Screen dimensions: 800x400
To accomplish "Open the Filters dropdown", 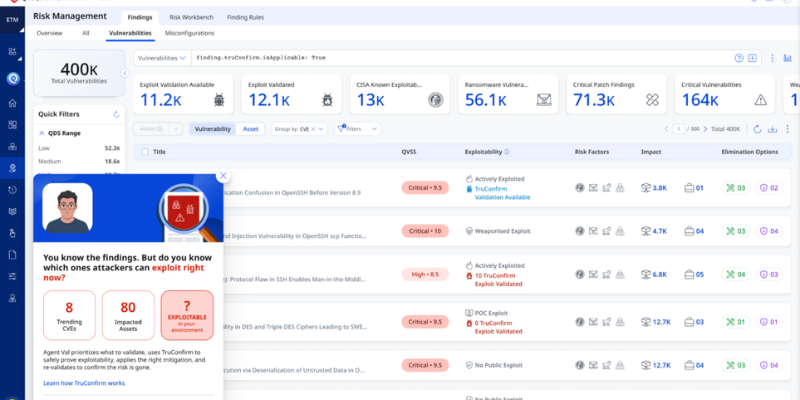I will [x=358, y=129].
